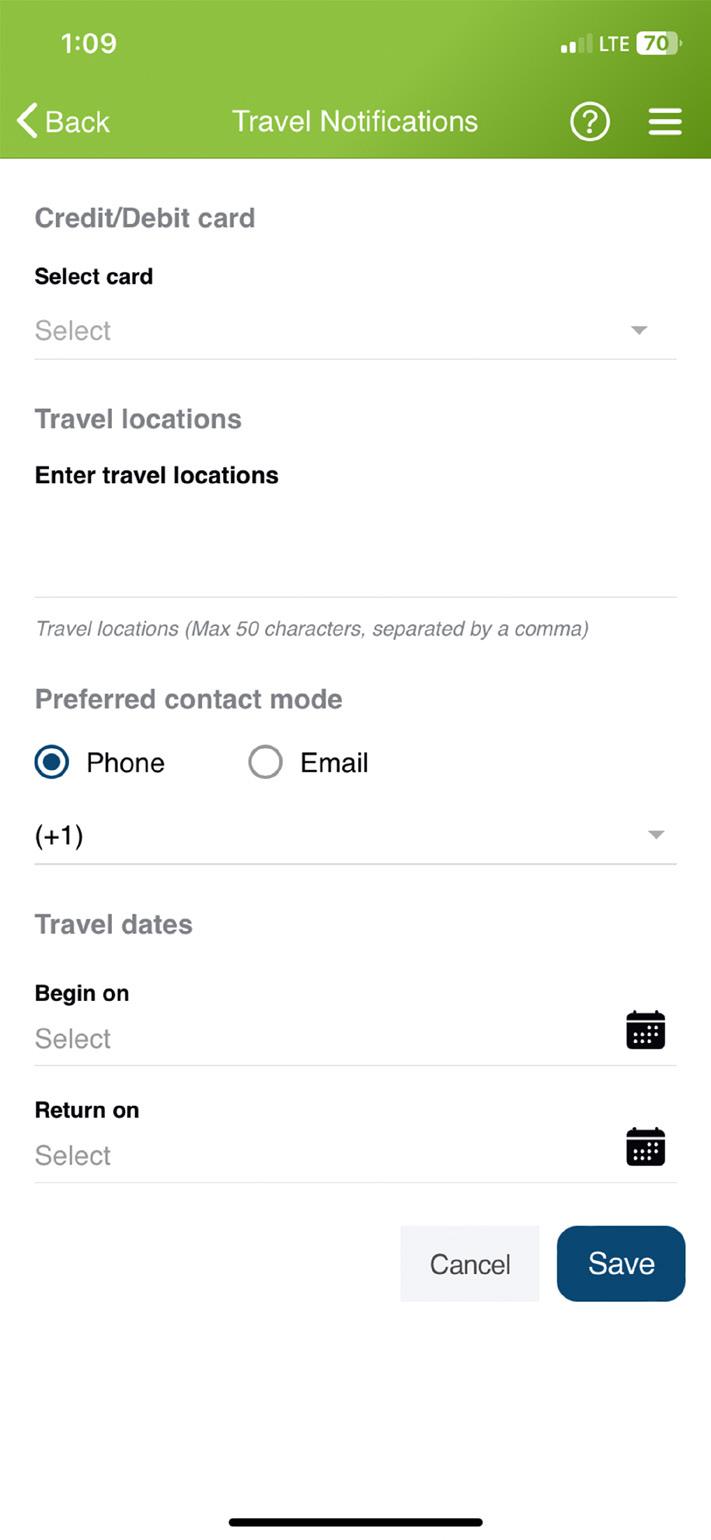Expand the Select card dropdown arrow
Screen dimensions: 711x1540
[639, 330]
